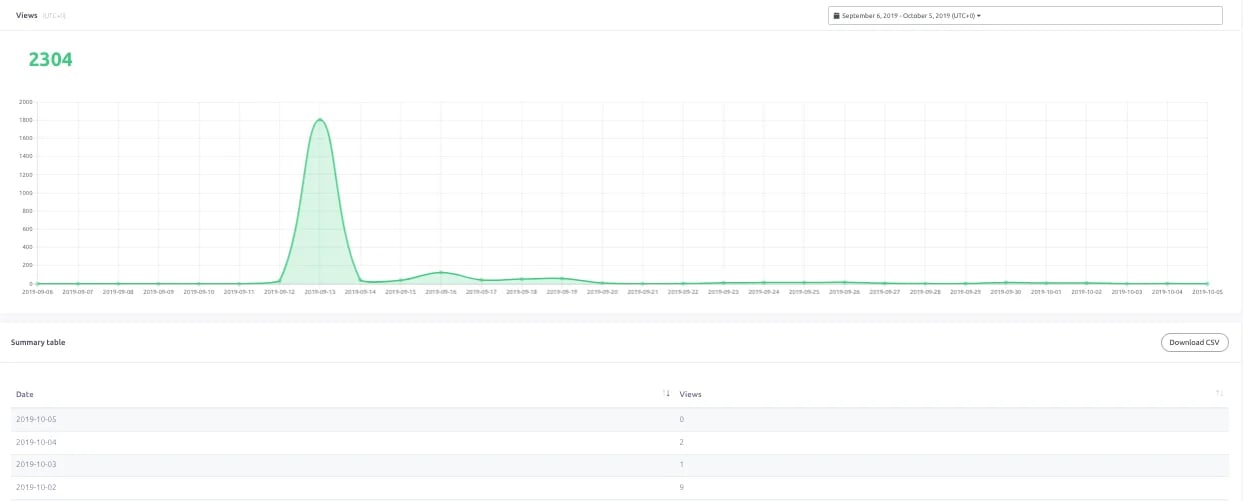Screen dimensions: 1243x501
Task: Click the total views count 2304
Action: pyautogui.click(x=50, y=60)
